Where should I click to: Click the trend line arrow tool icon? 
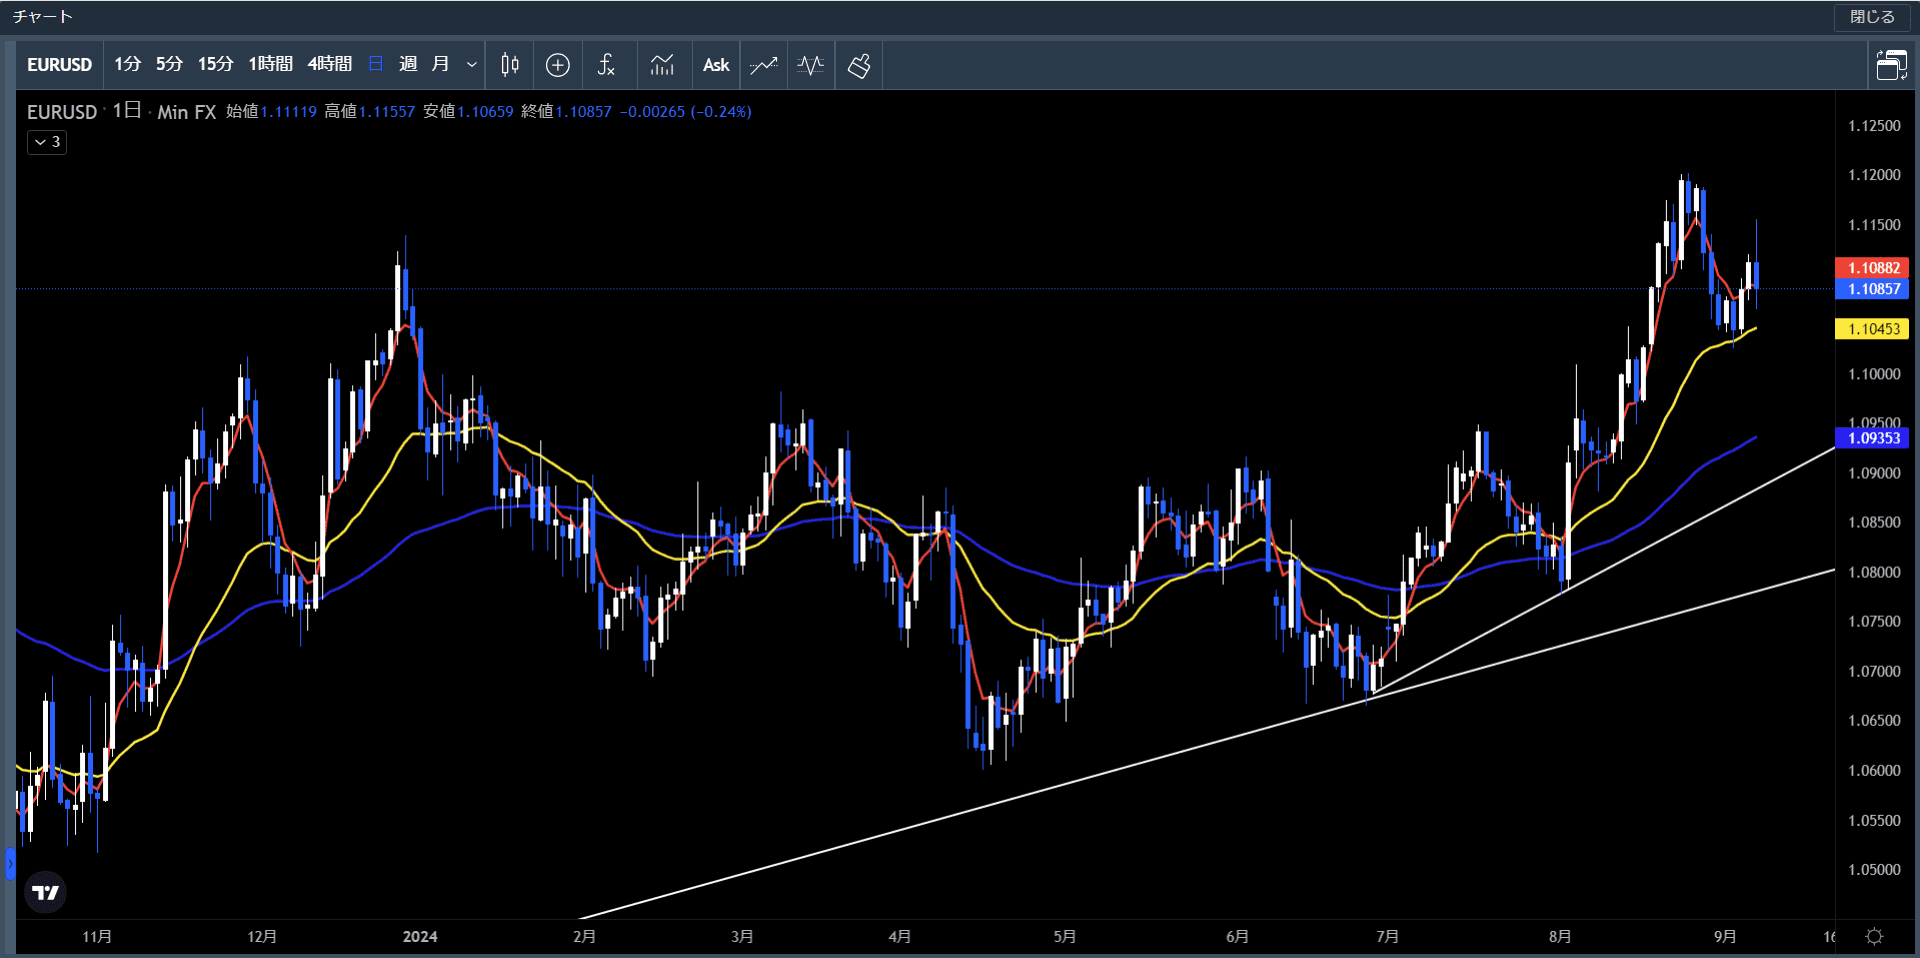[x=764, y=65]
